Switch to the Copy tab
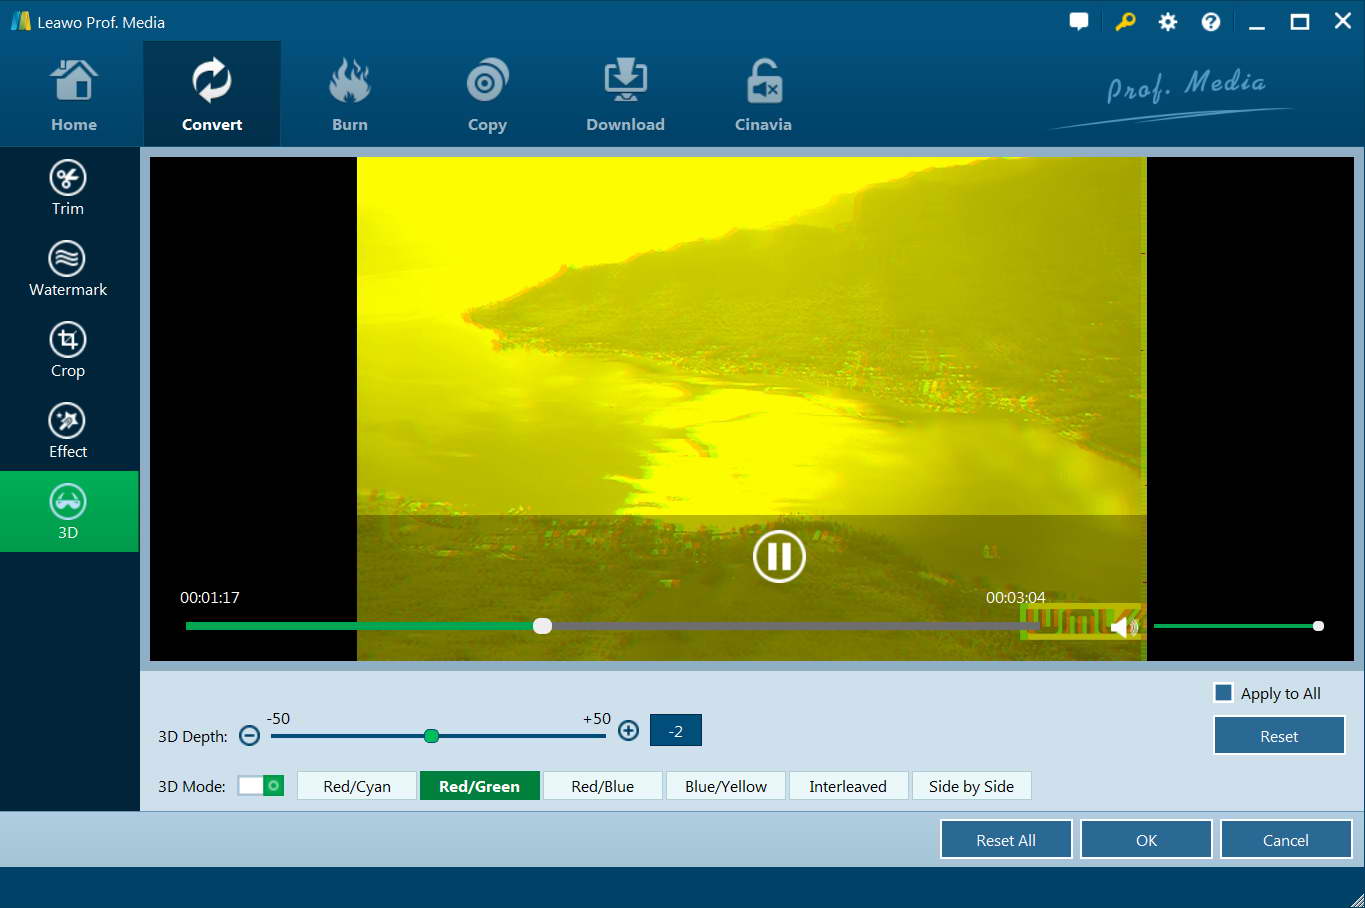The image size is (1365, 908). pyautogui.click(x=487, y=95)
